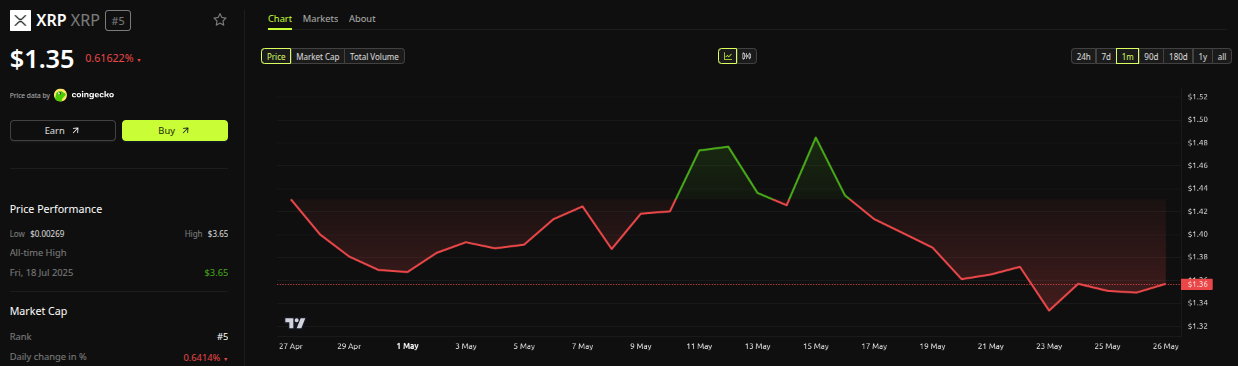Select the Price data toggle
The height and width of the screenshot is (366, 1238).
(x=276, y=56)
